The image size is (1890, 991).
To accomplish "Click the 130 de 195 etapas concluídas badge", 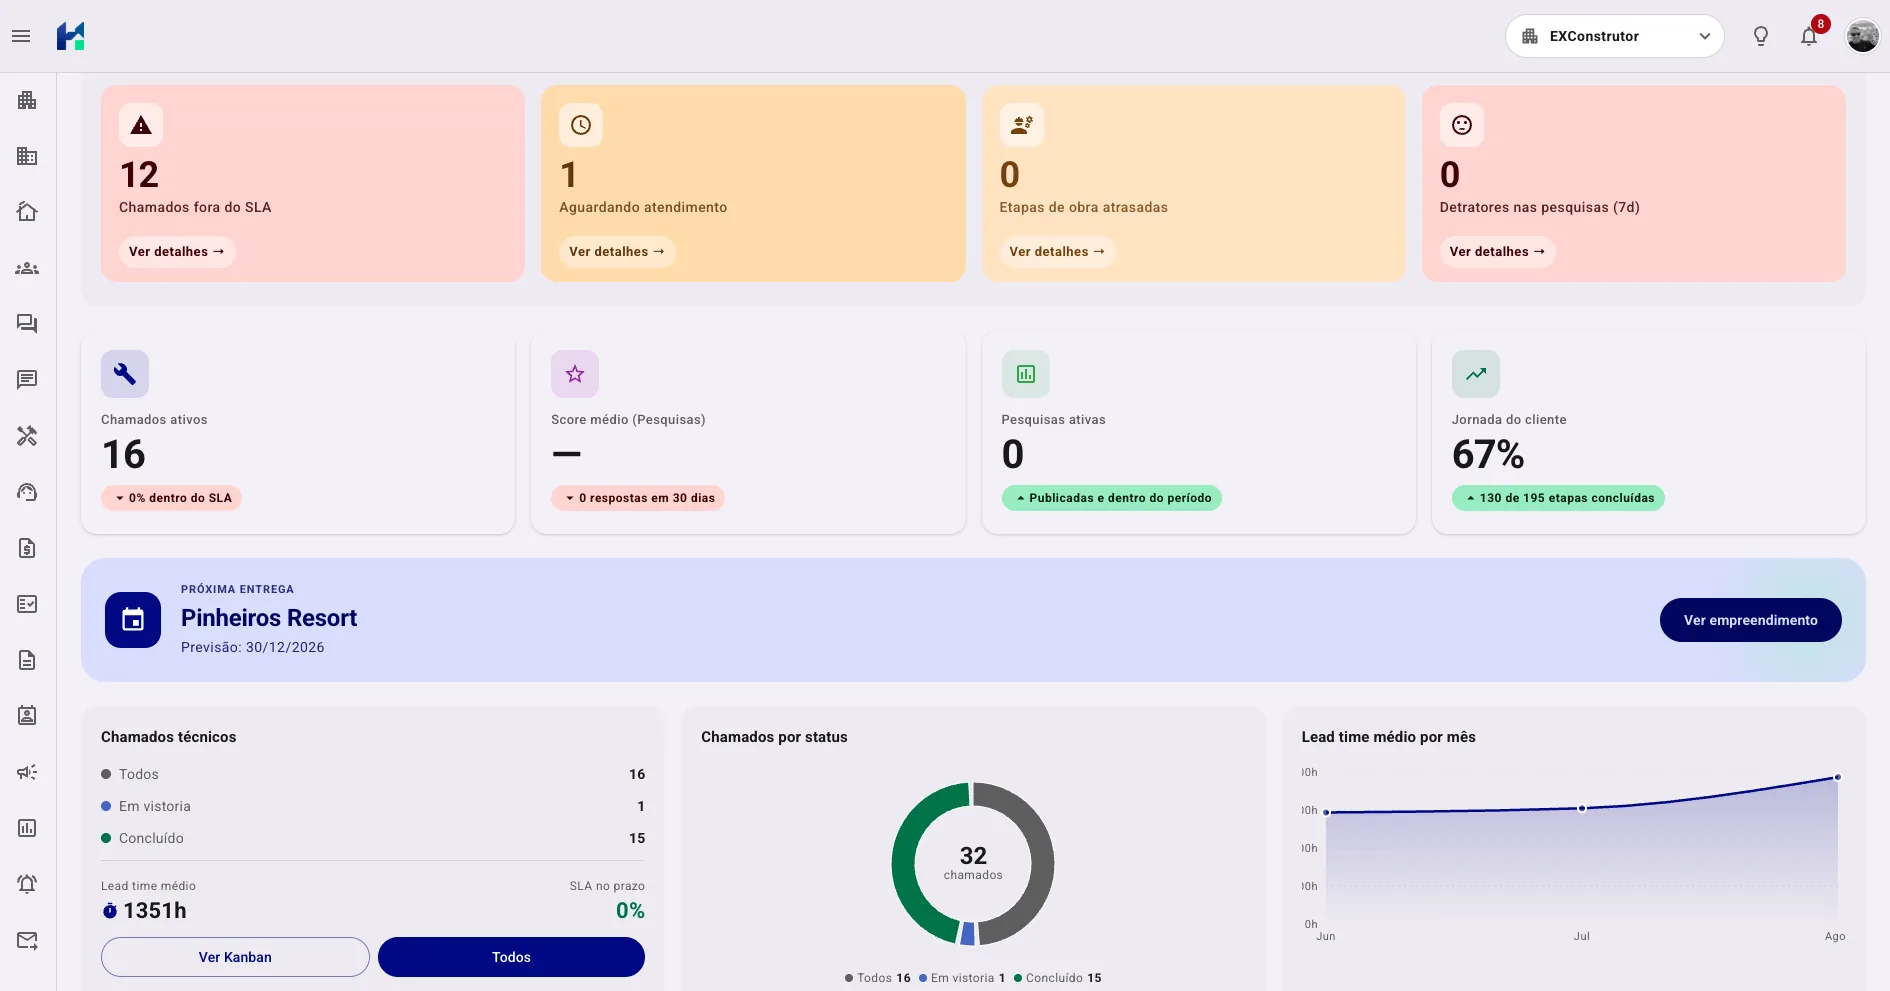I will pos(1558,498).
